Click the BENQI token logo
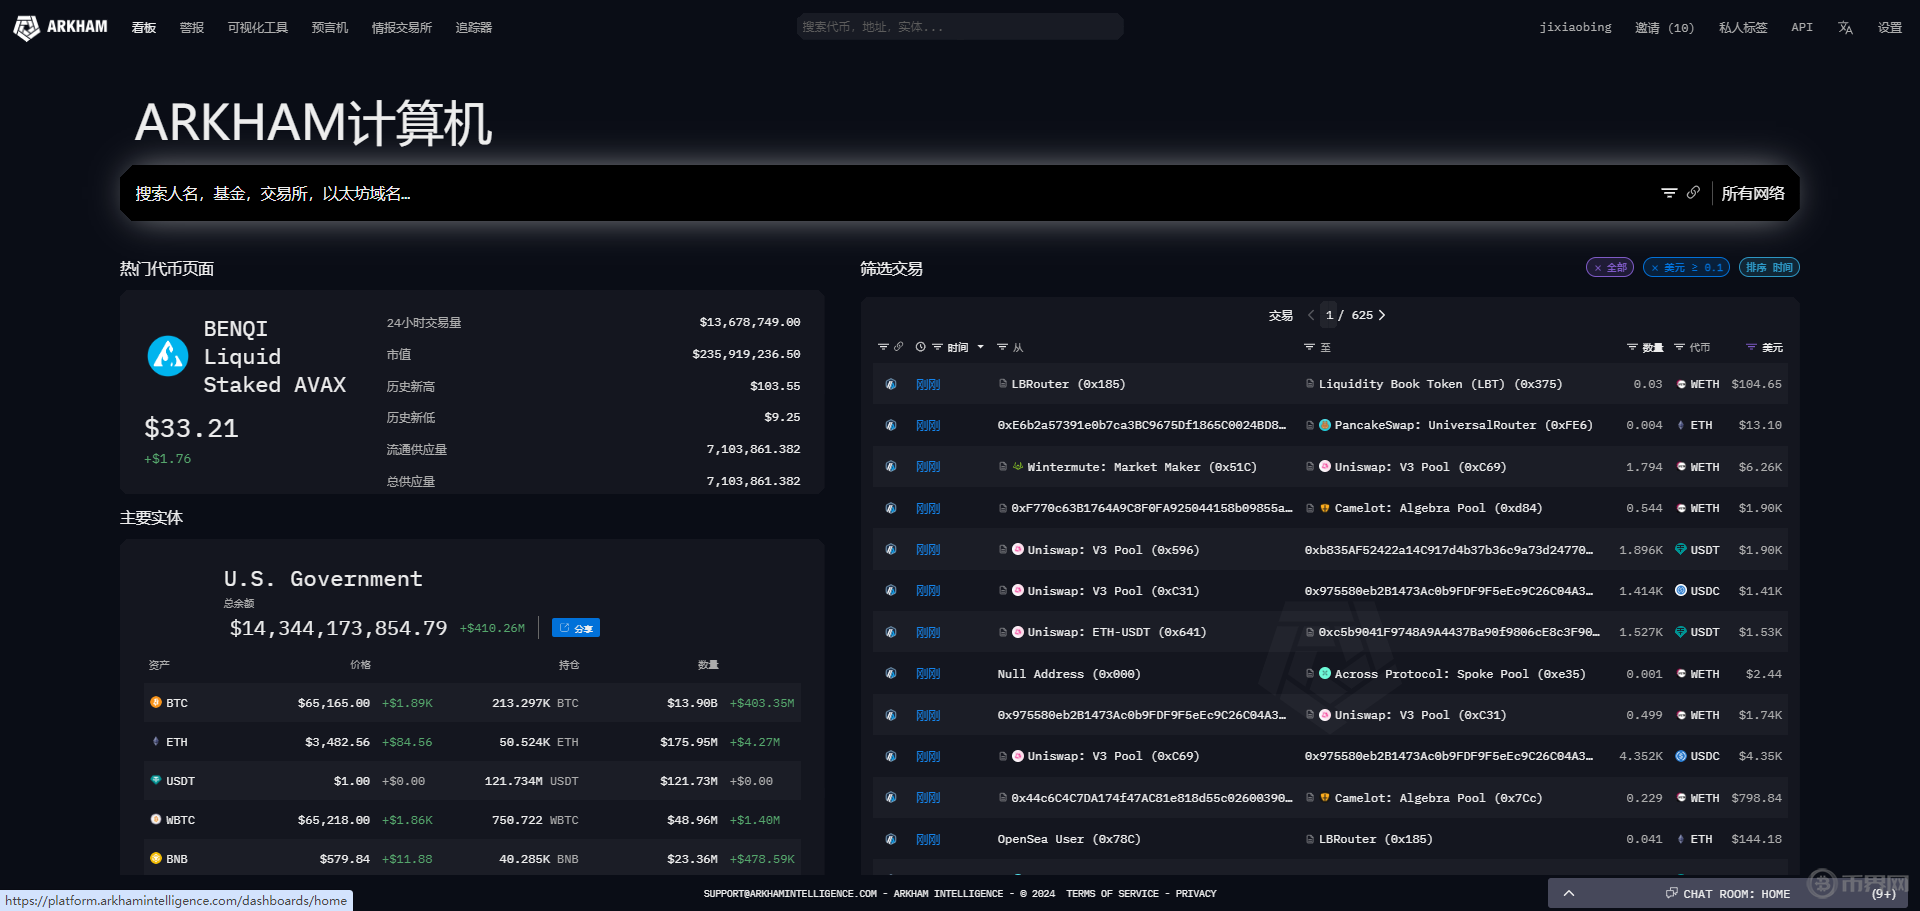Screen dimensions: 1920x911 168,356
